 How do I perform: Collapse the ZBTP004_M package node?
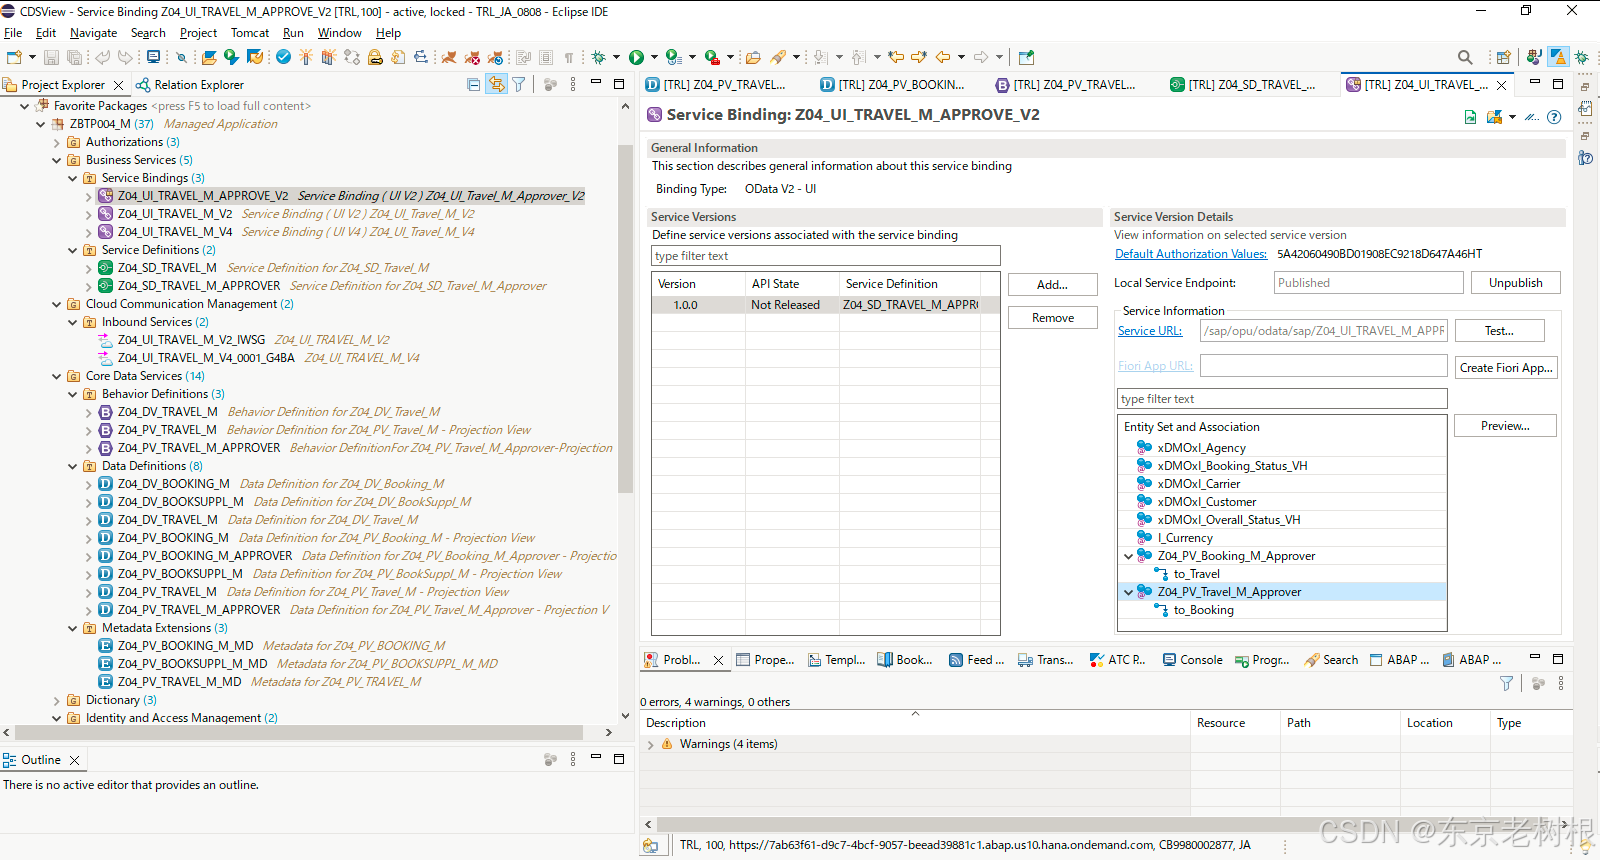(x=40, y=124)
